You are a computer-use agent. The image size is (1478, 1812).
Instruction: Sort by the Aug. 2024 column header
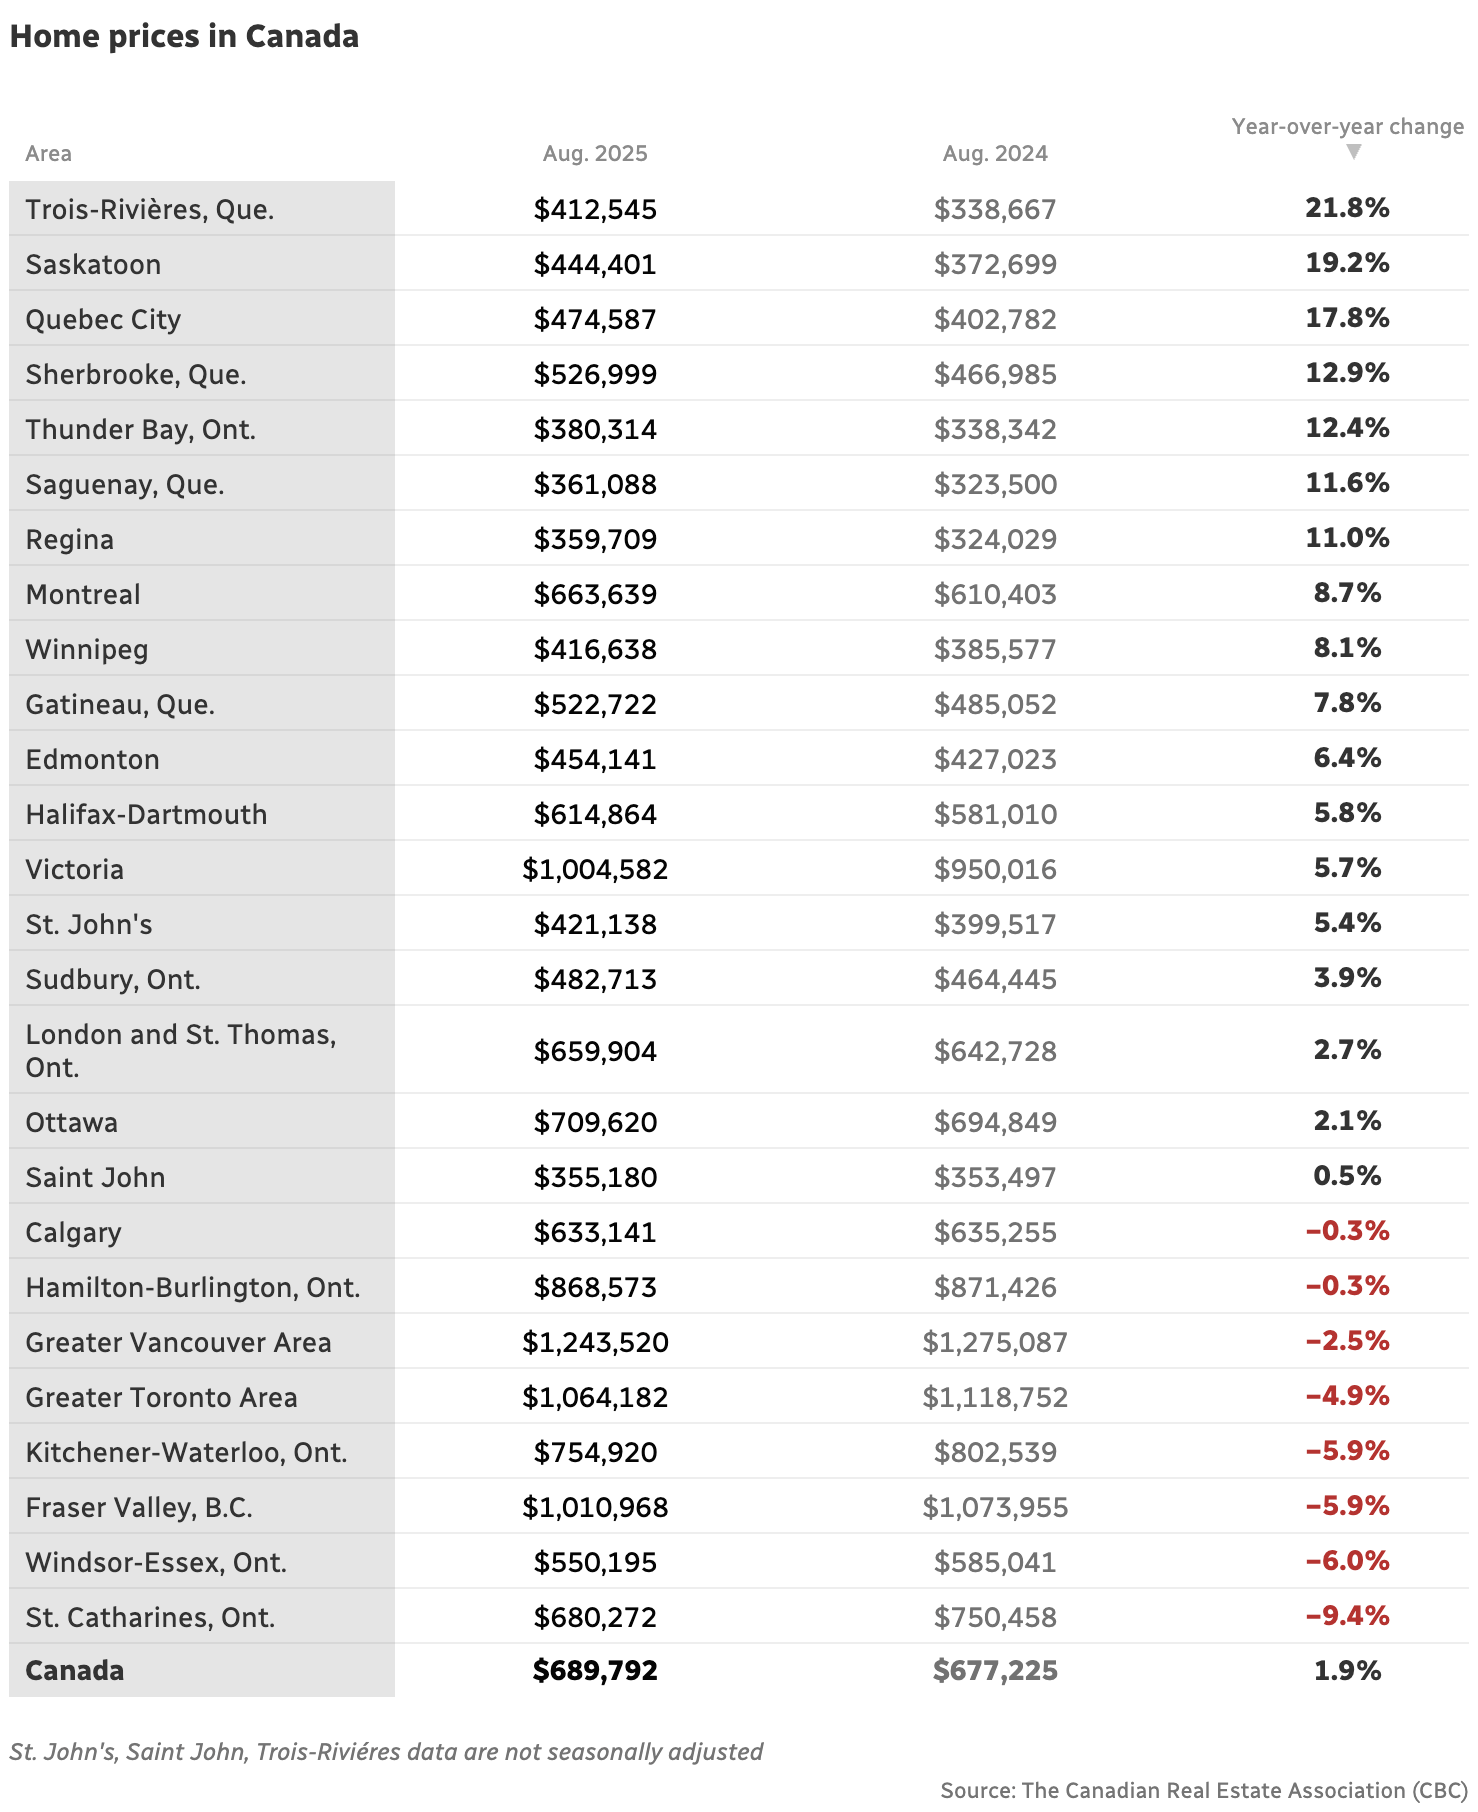pos(995,154)
